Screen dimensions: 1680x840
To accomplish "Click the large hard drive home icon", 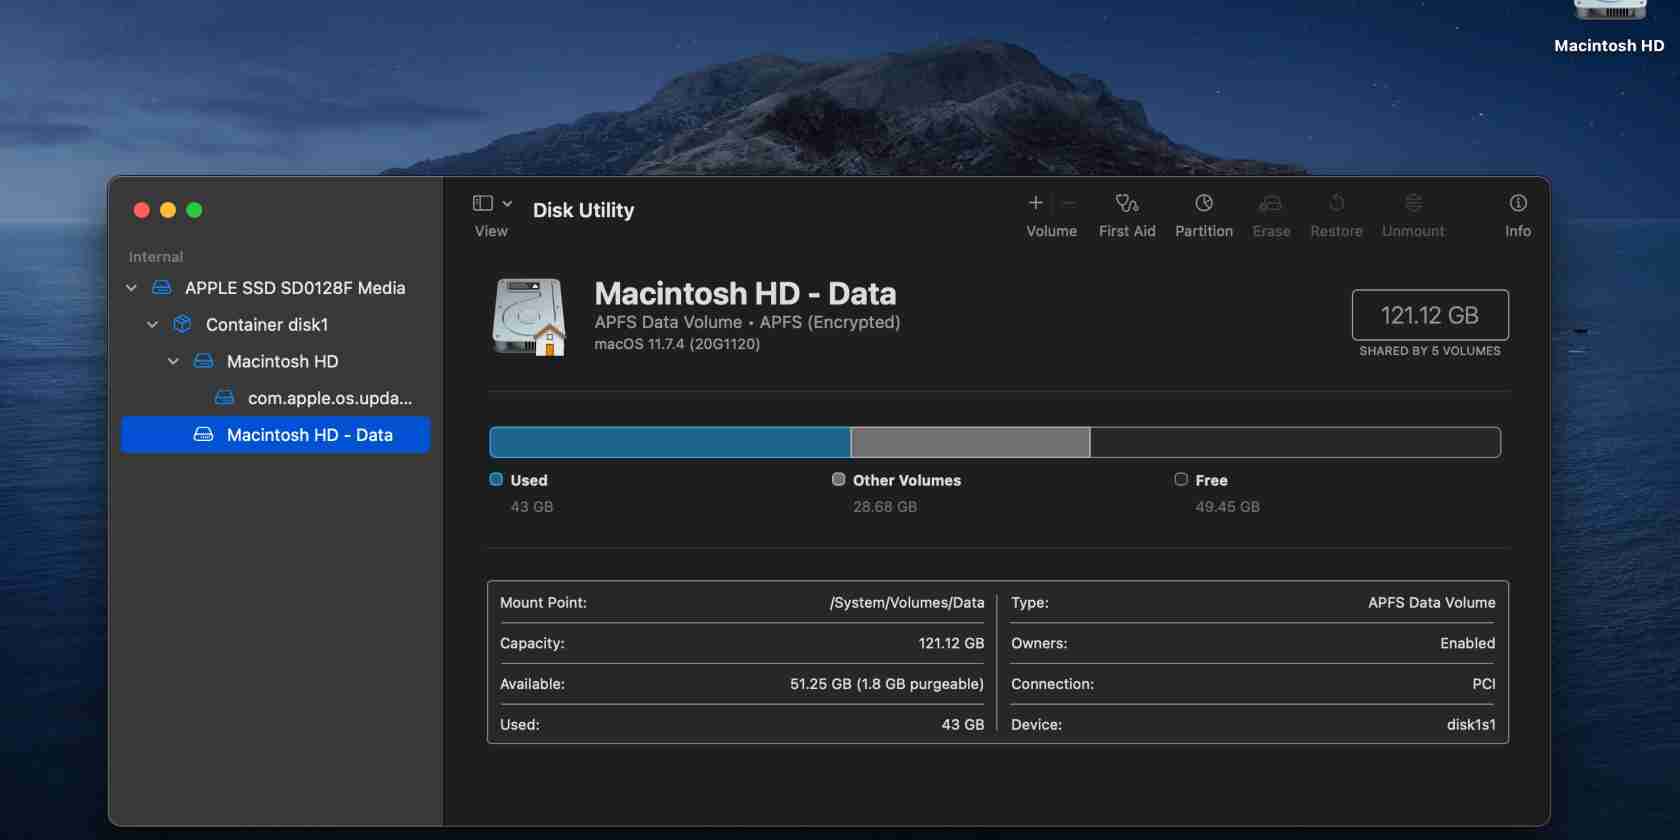I will tap(529, 317).
